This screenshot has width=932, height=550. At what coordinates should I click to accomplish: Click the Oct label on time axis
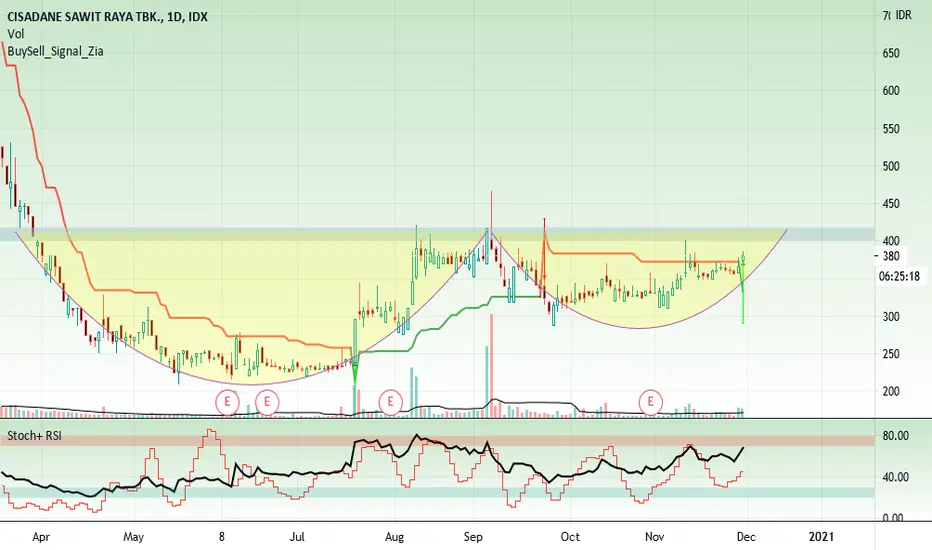(x=570, y=537)
